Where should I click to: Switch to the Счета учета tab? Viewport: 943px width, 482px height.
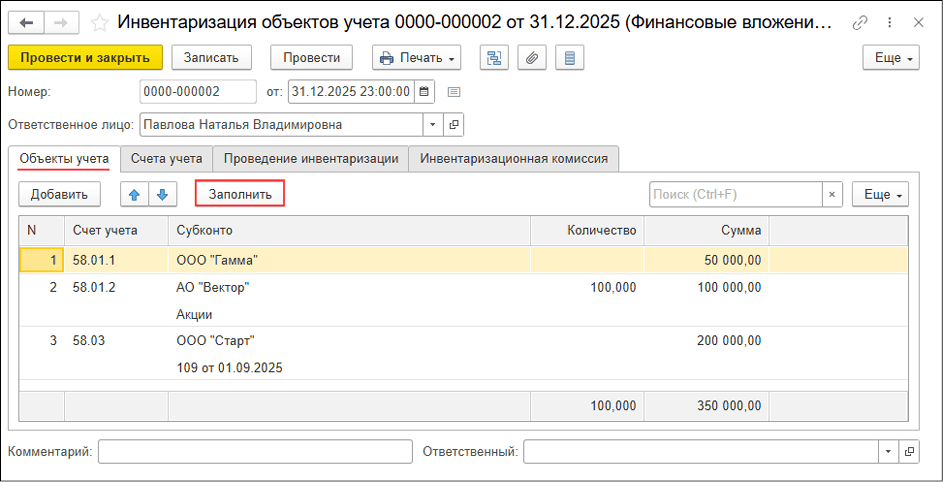pyautogui.click(x=167, y=158)
